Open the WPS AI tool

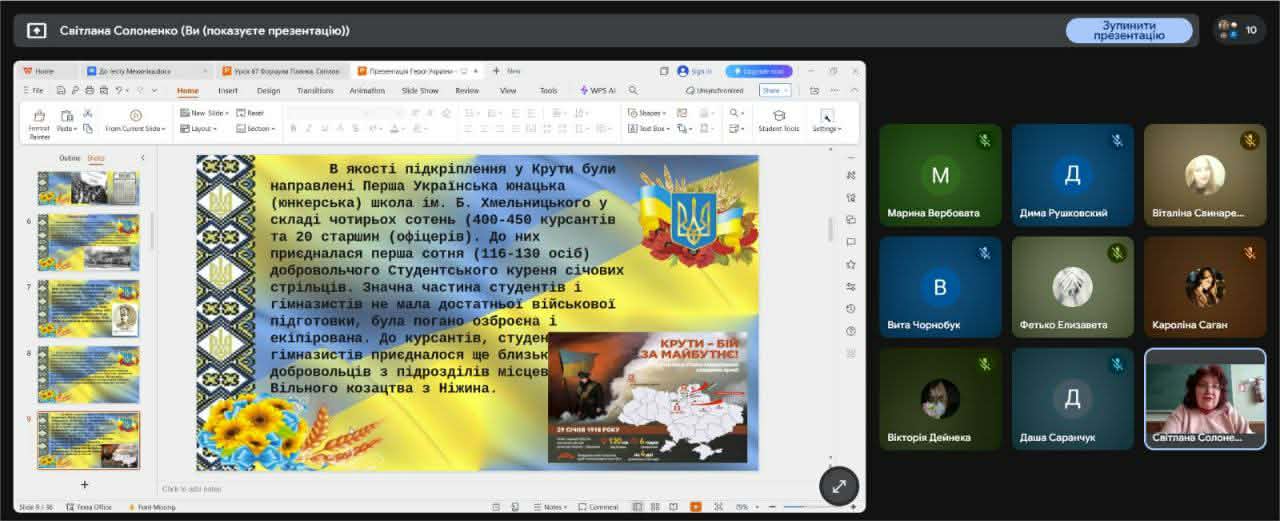[598, 90]
